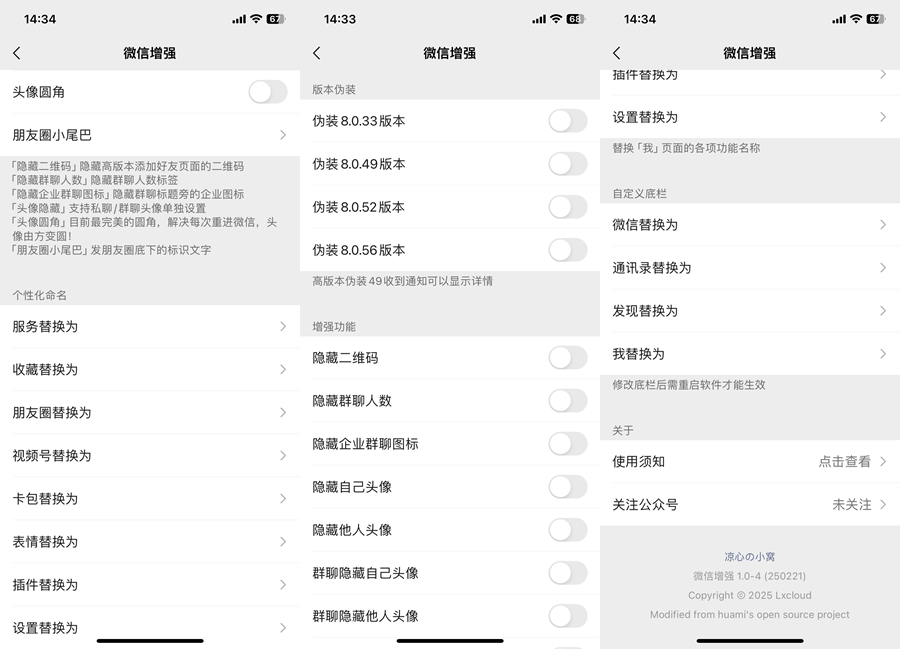Screen dimensions: 900x649
Task: Expand the 卡包替换为 row
Action: 150,498
